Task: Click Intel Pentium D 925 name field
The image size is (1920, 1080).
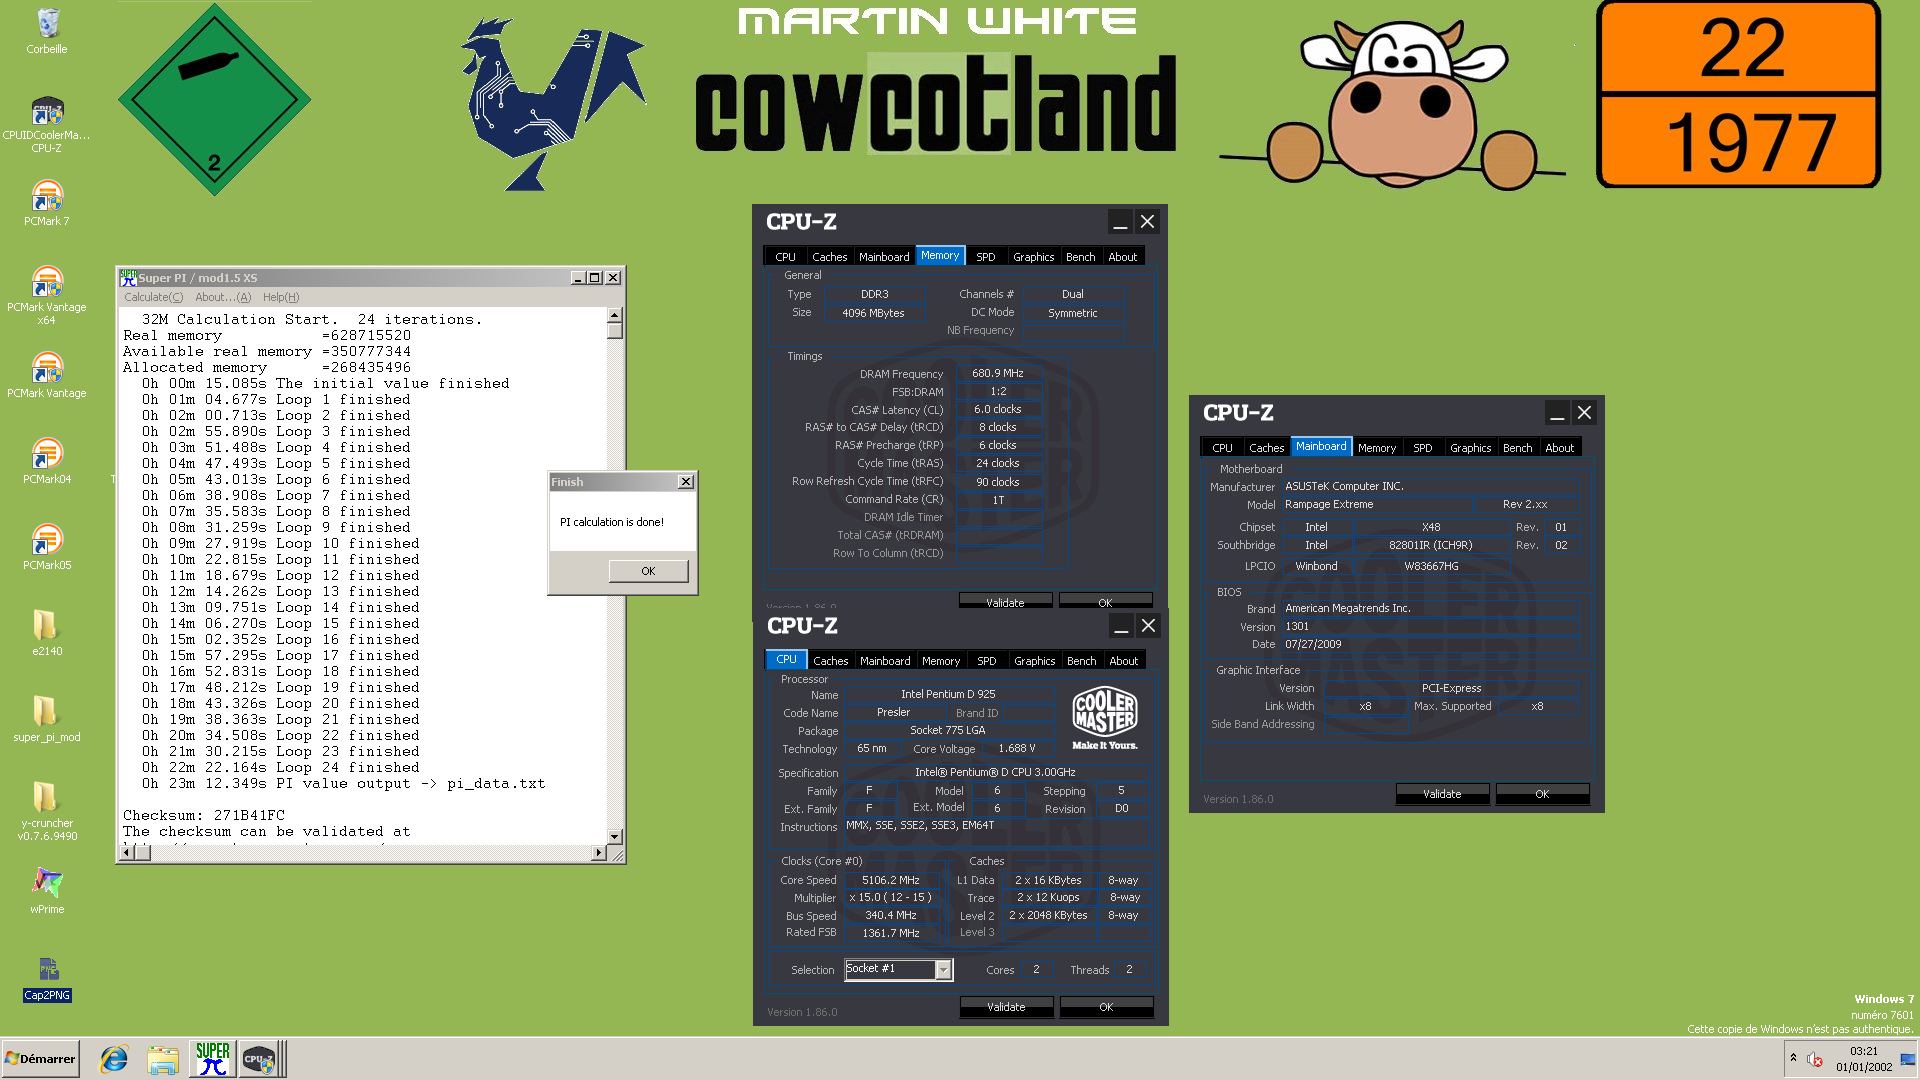Action: coord(948,694)
